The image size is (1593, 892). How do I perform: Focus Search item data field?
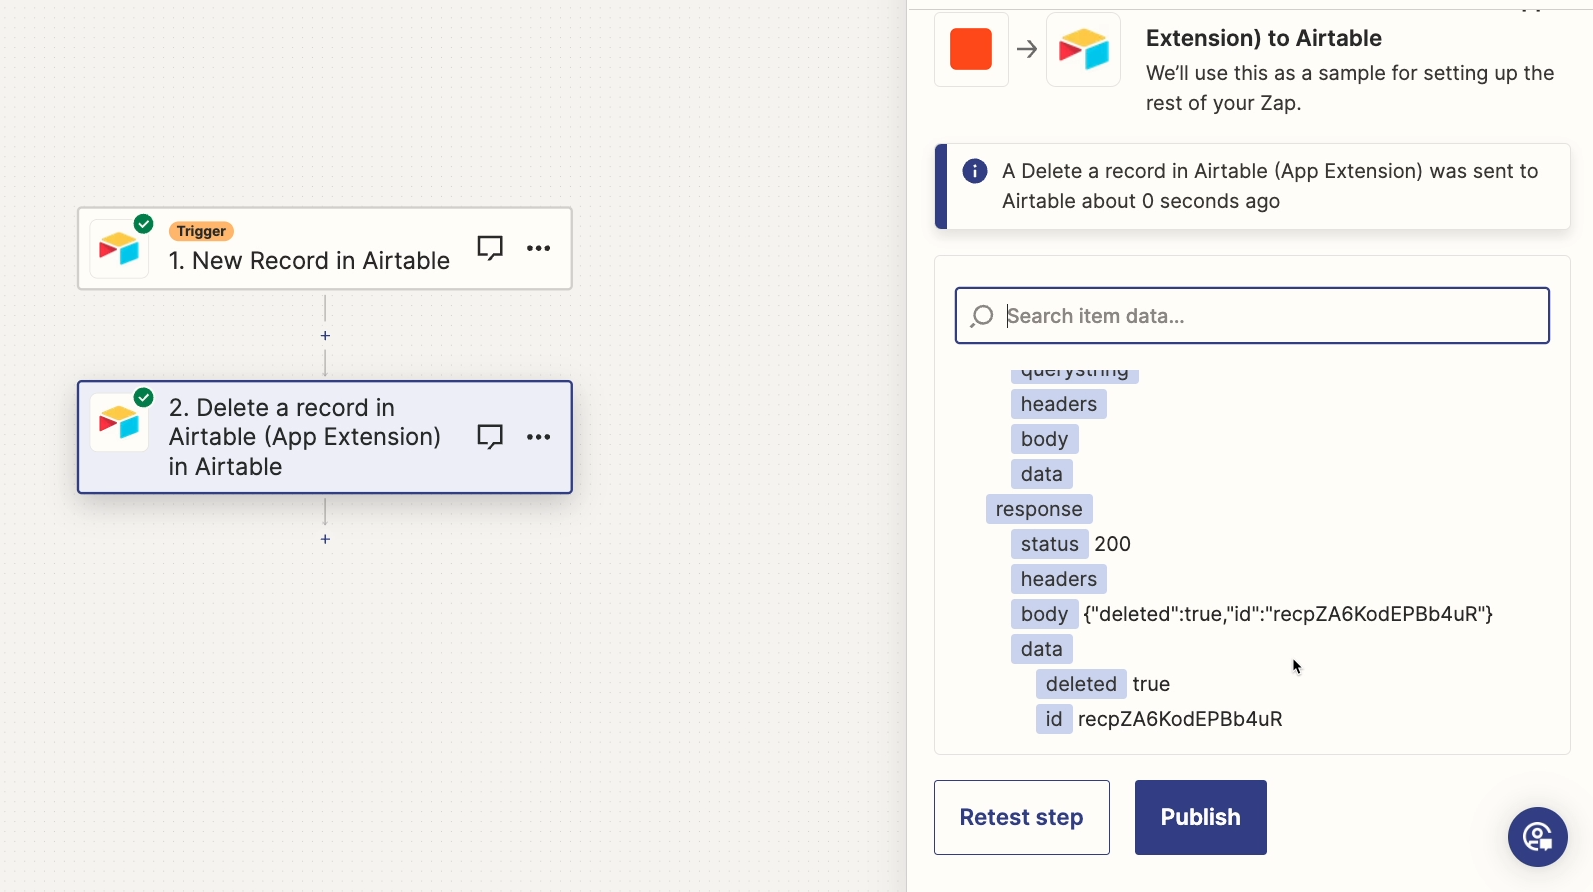point(1252,316)
